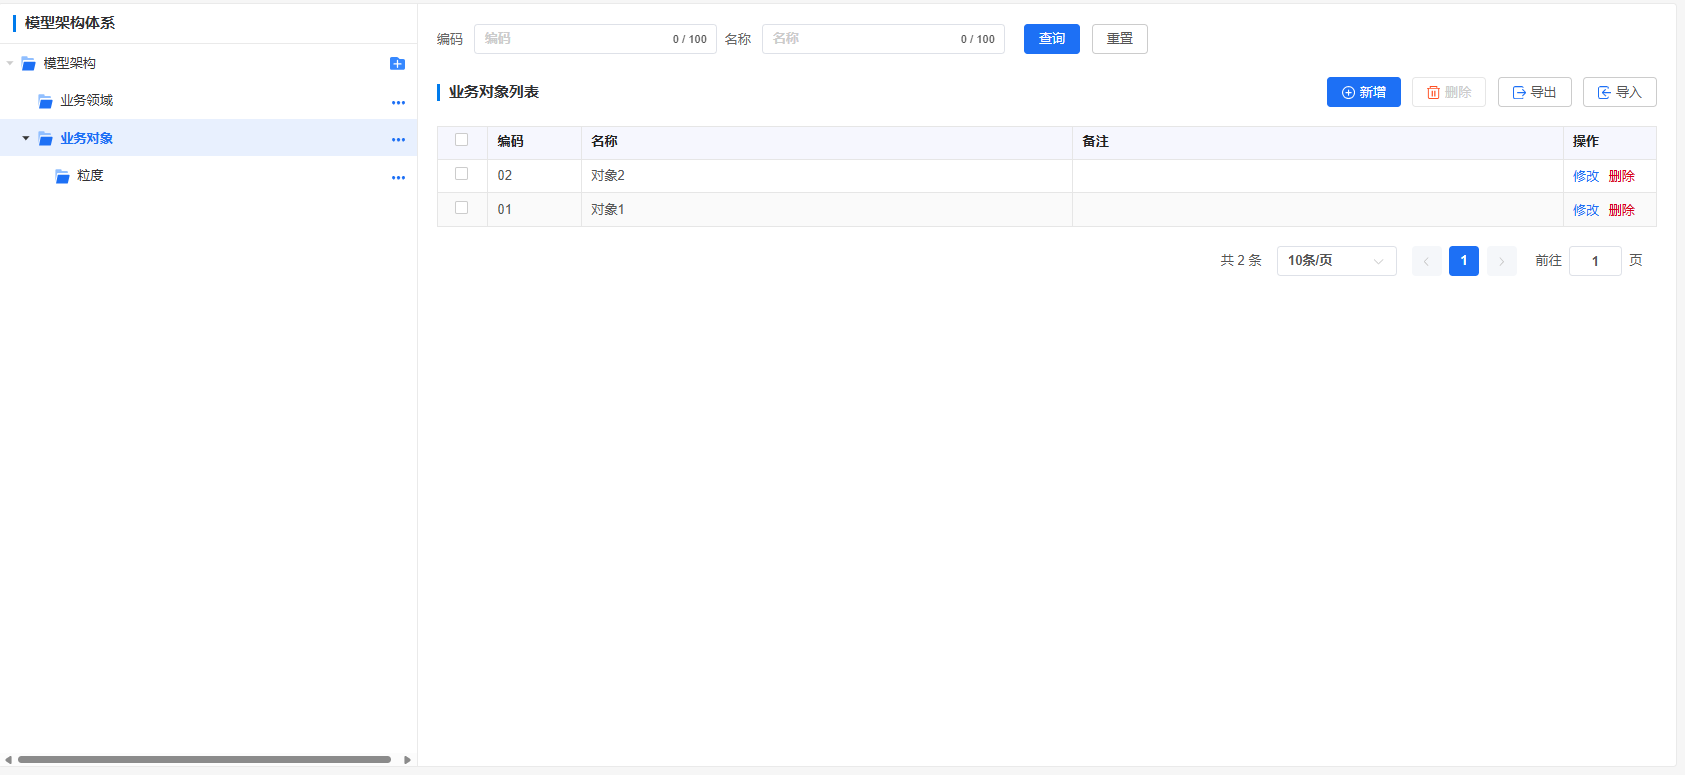Screen dimensions: 1685x775
Task: Click 修改 for 对象1 row
Action: point(1586,210)
